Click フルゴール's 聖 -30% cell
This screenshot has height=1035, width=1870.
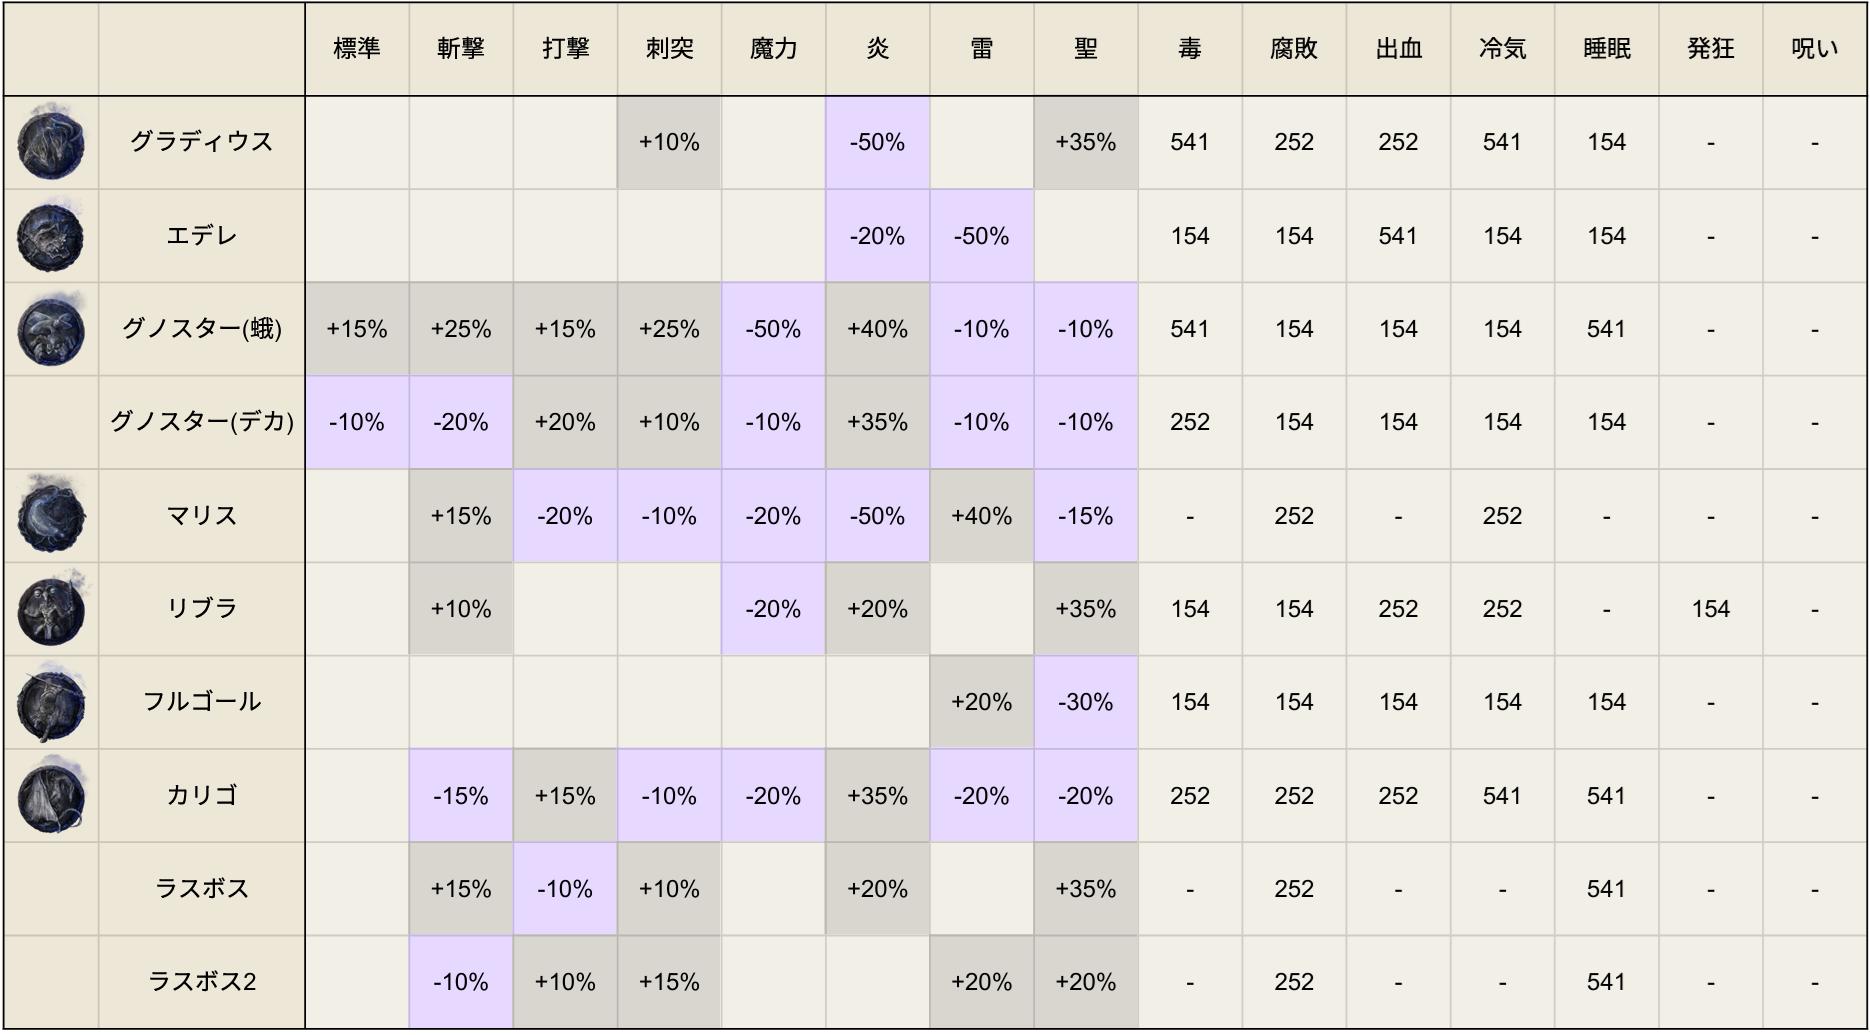tap(1085, 702)
